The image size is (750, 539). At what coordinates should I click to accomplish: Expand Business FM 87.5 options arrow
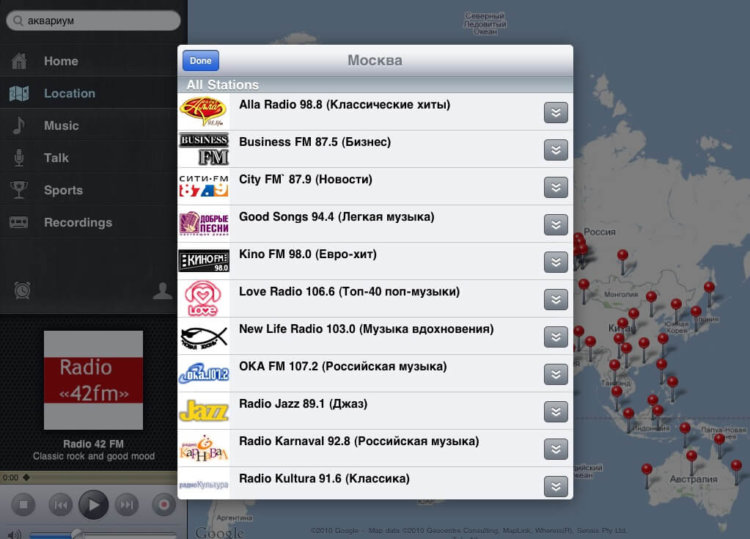click(556, 150)
